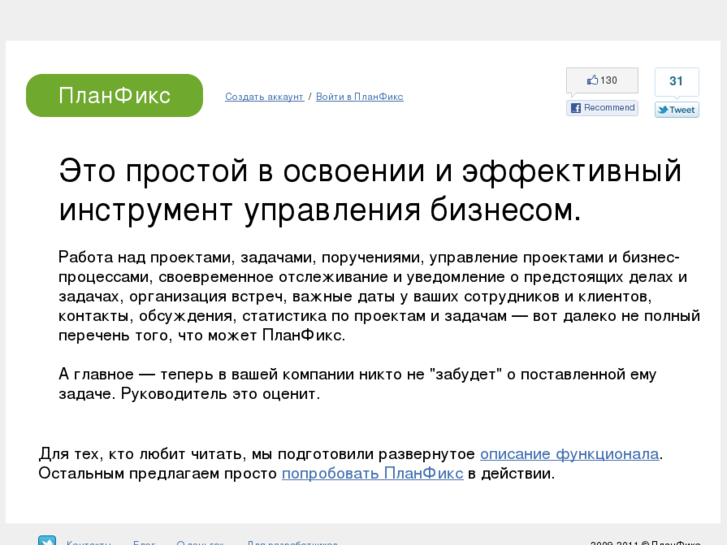Follow the попробовать ПланФикс link

(x=373, y=473)
